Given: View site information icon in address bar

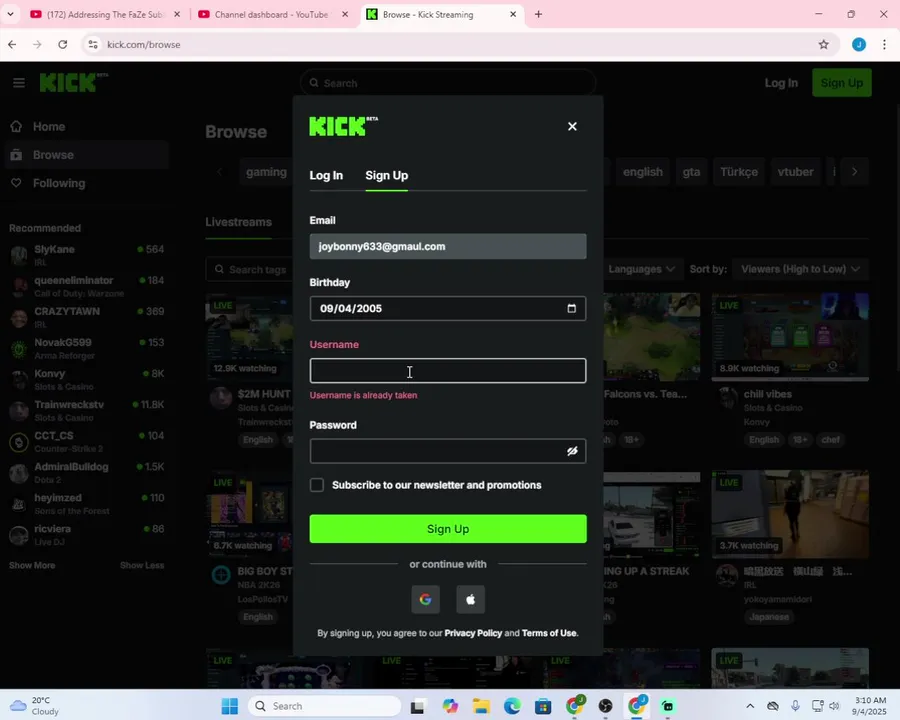Looking at the screenshot, I should point(92,45).
